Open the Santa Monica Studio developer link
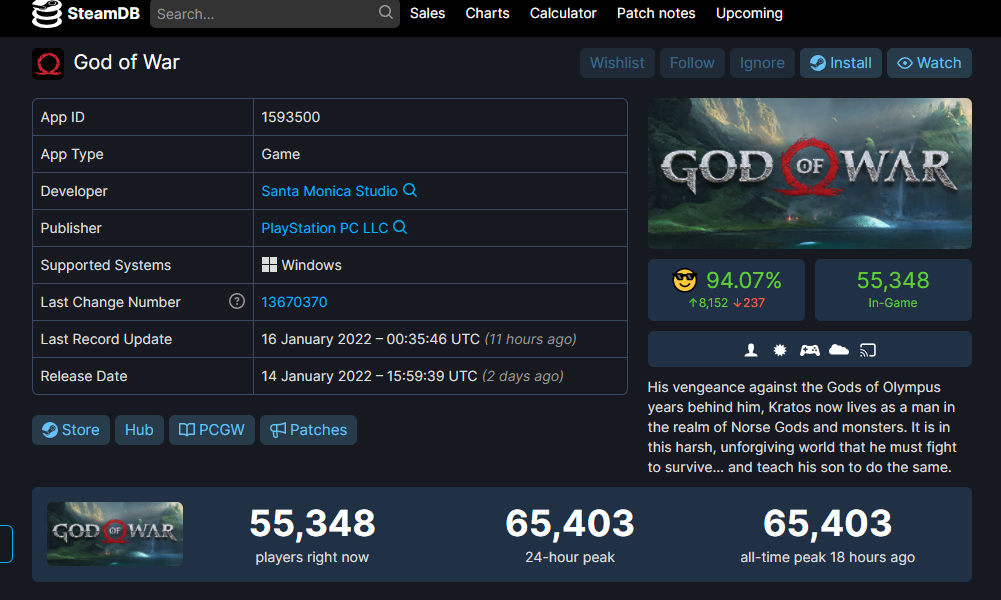Viewport: 1001px width, 600px height. click(x=329, y=191)
